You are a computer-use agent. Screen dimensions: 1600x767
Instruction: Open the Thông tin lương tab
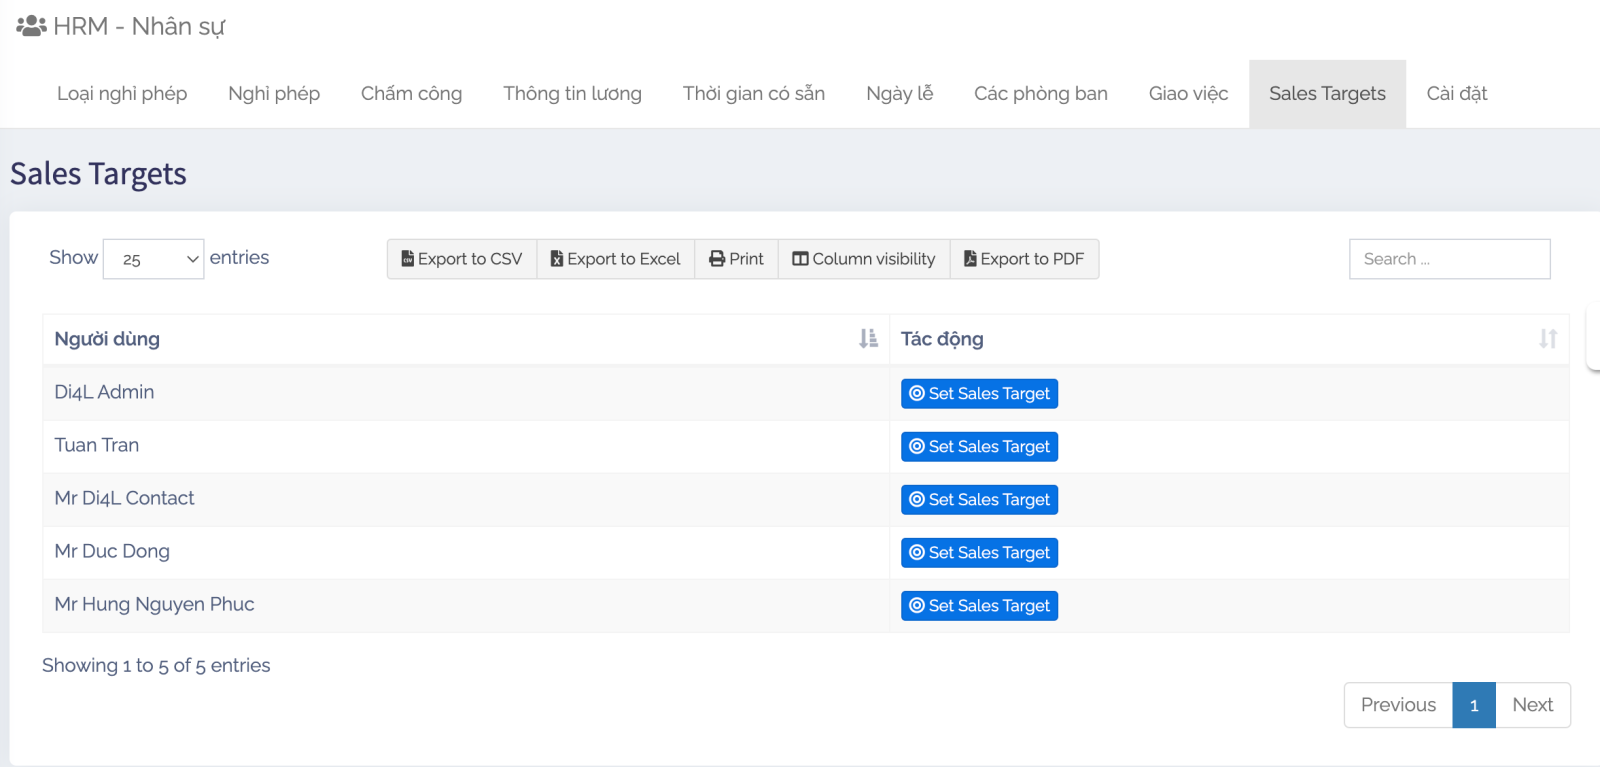572,94
